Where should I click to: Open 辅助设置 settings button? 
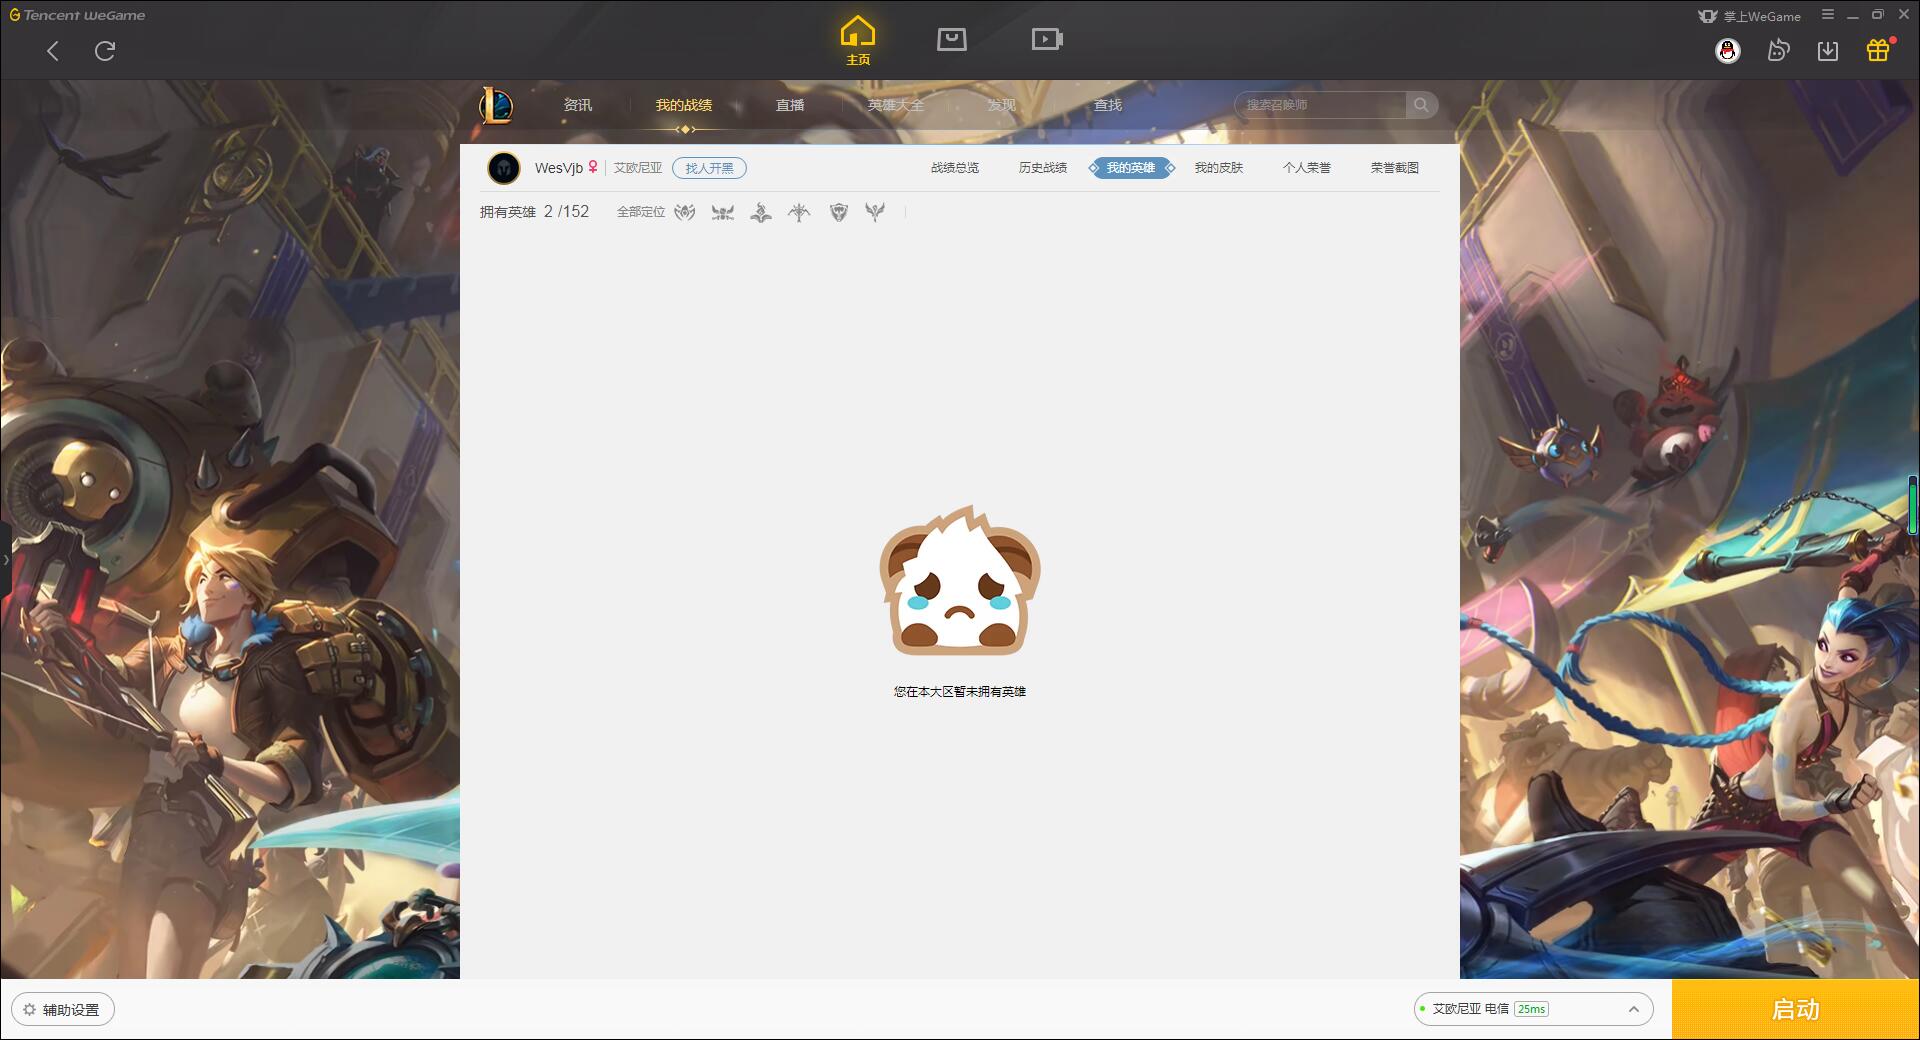coord(63,1009)
